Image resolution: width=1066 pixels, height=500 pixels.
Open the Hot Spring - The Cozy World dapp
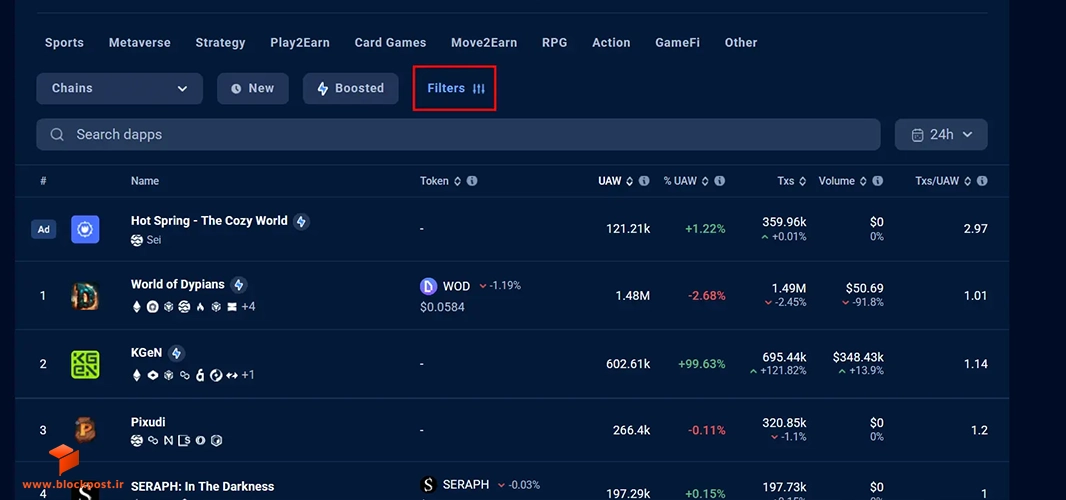209,221
